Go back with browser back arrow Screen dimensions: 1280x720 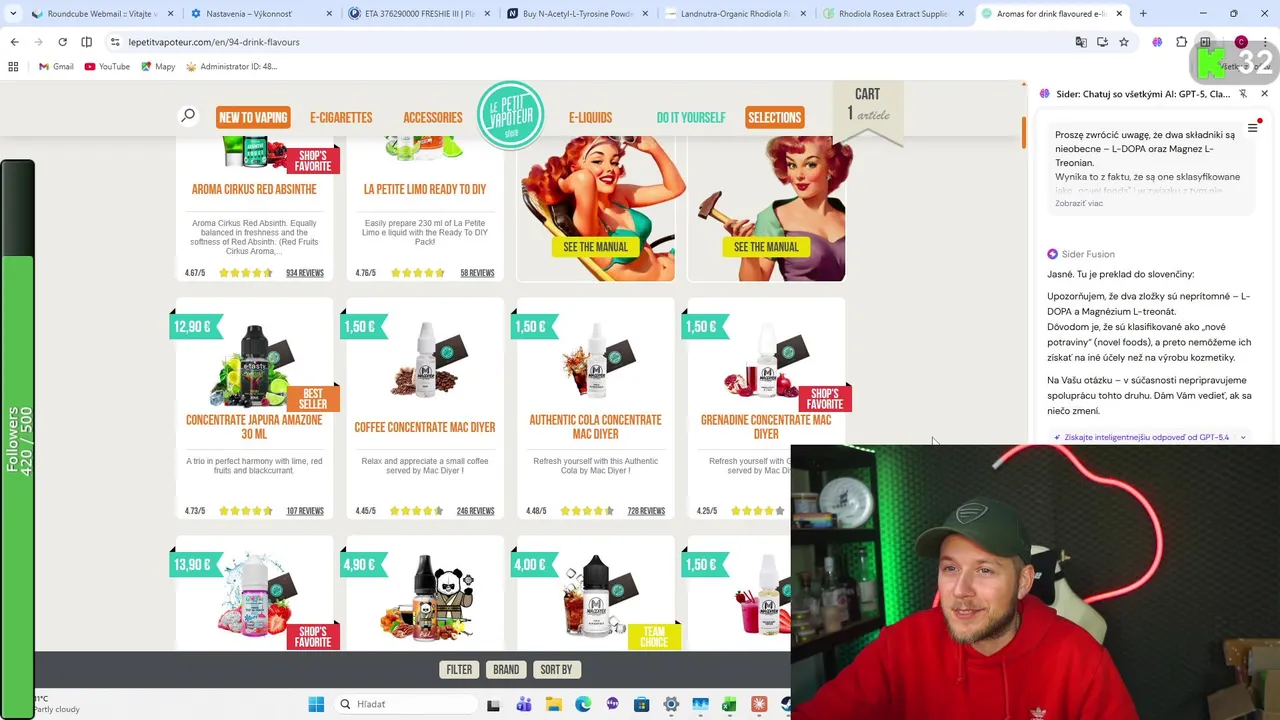point(14,42)
